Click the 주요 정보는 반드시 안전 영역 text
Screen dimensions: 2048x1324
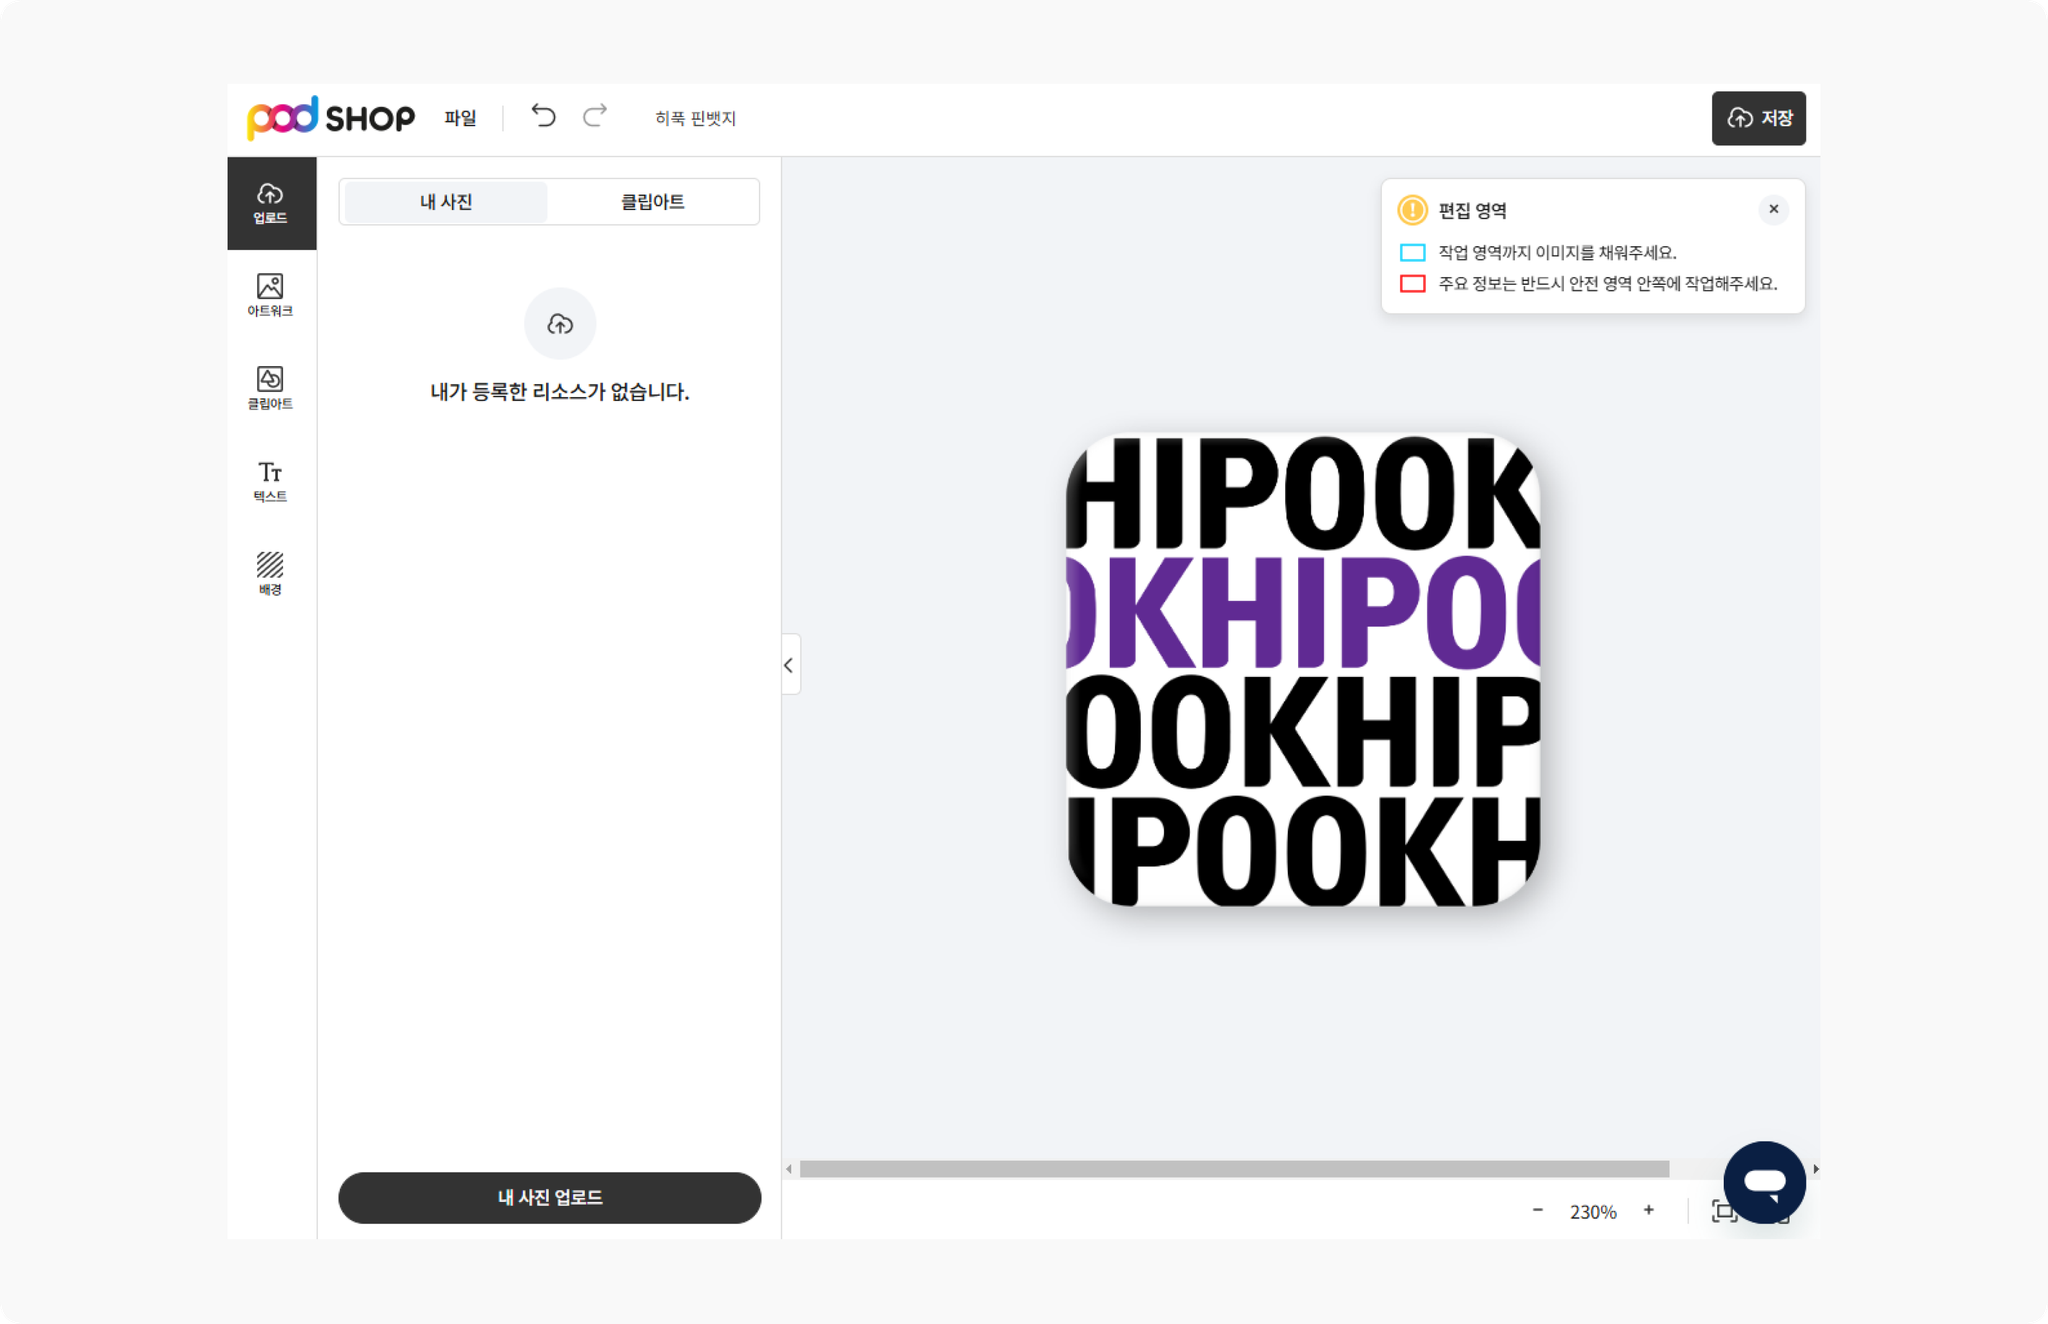1608,284
